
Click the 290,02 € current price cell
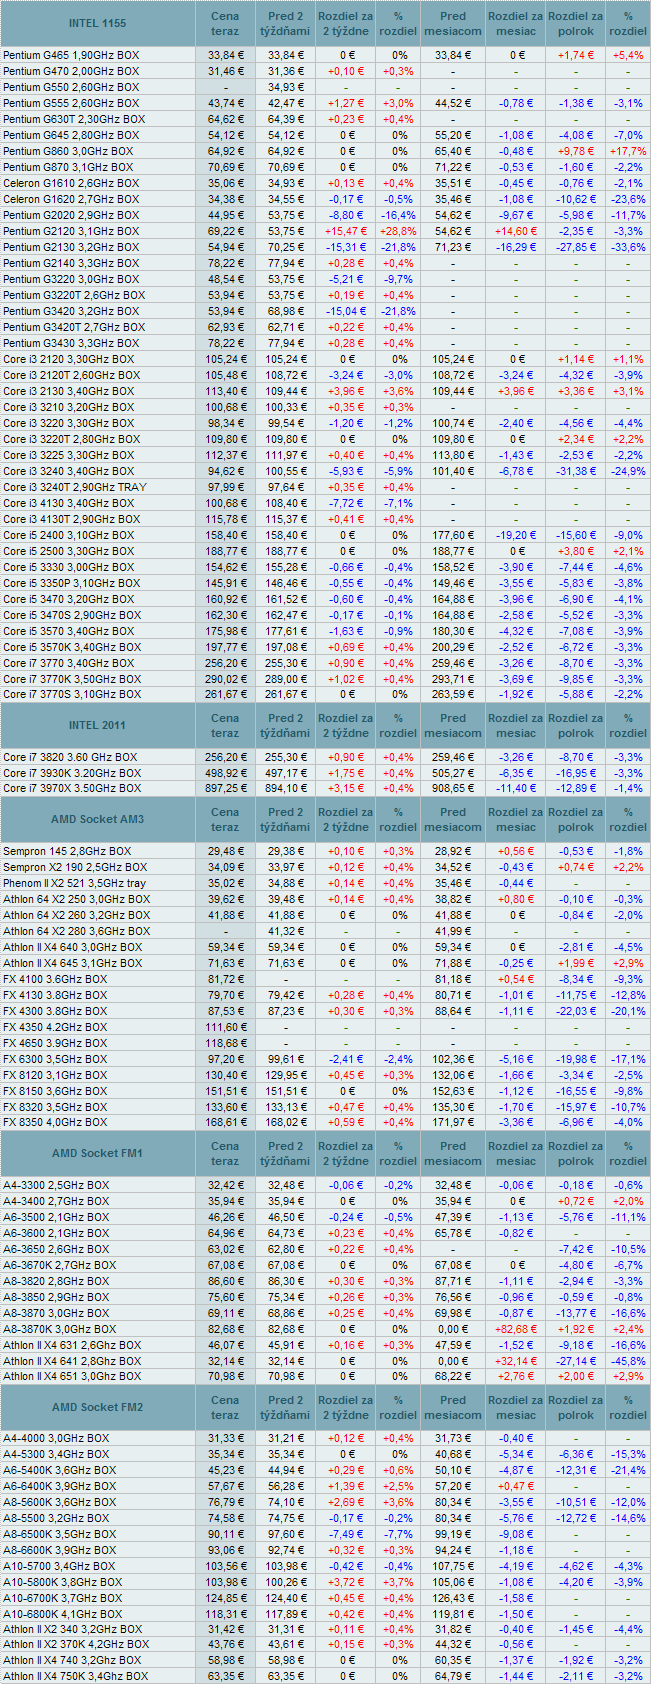pyautogui.click(x=225, y=679)
